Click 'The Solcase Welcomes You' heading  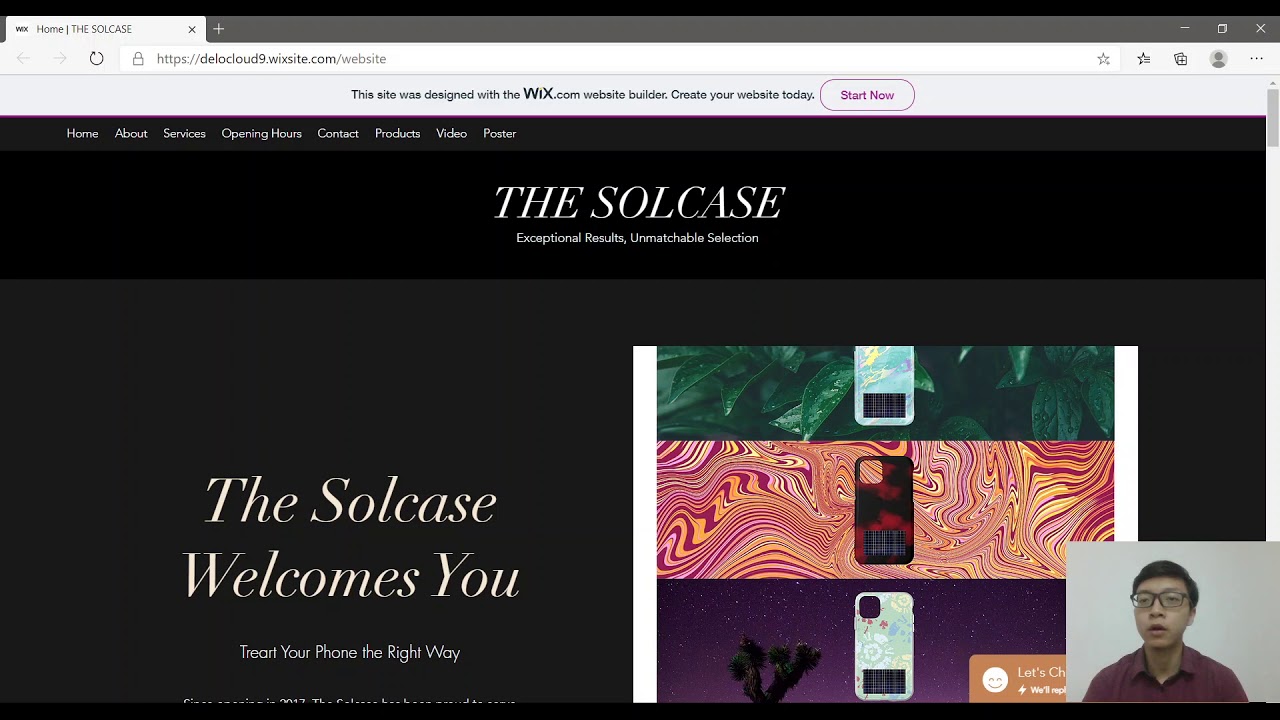(x=350, y=538)
